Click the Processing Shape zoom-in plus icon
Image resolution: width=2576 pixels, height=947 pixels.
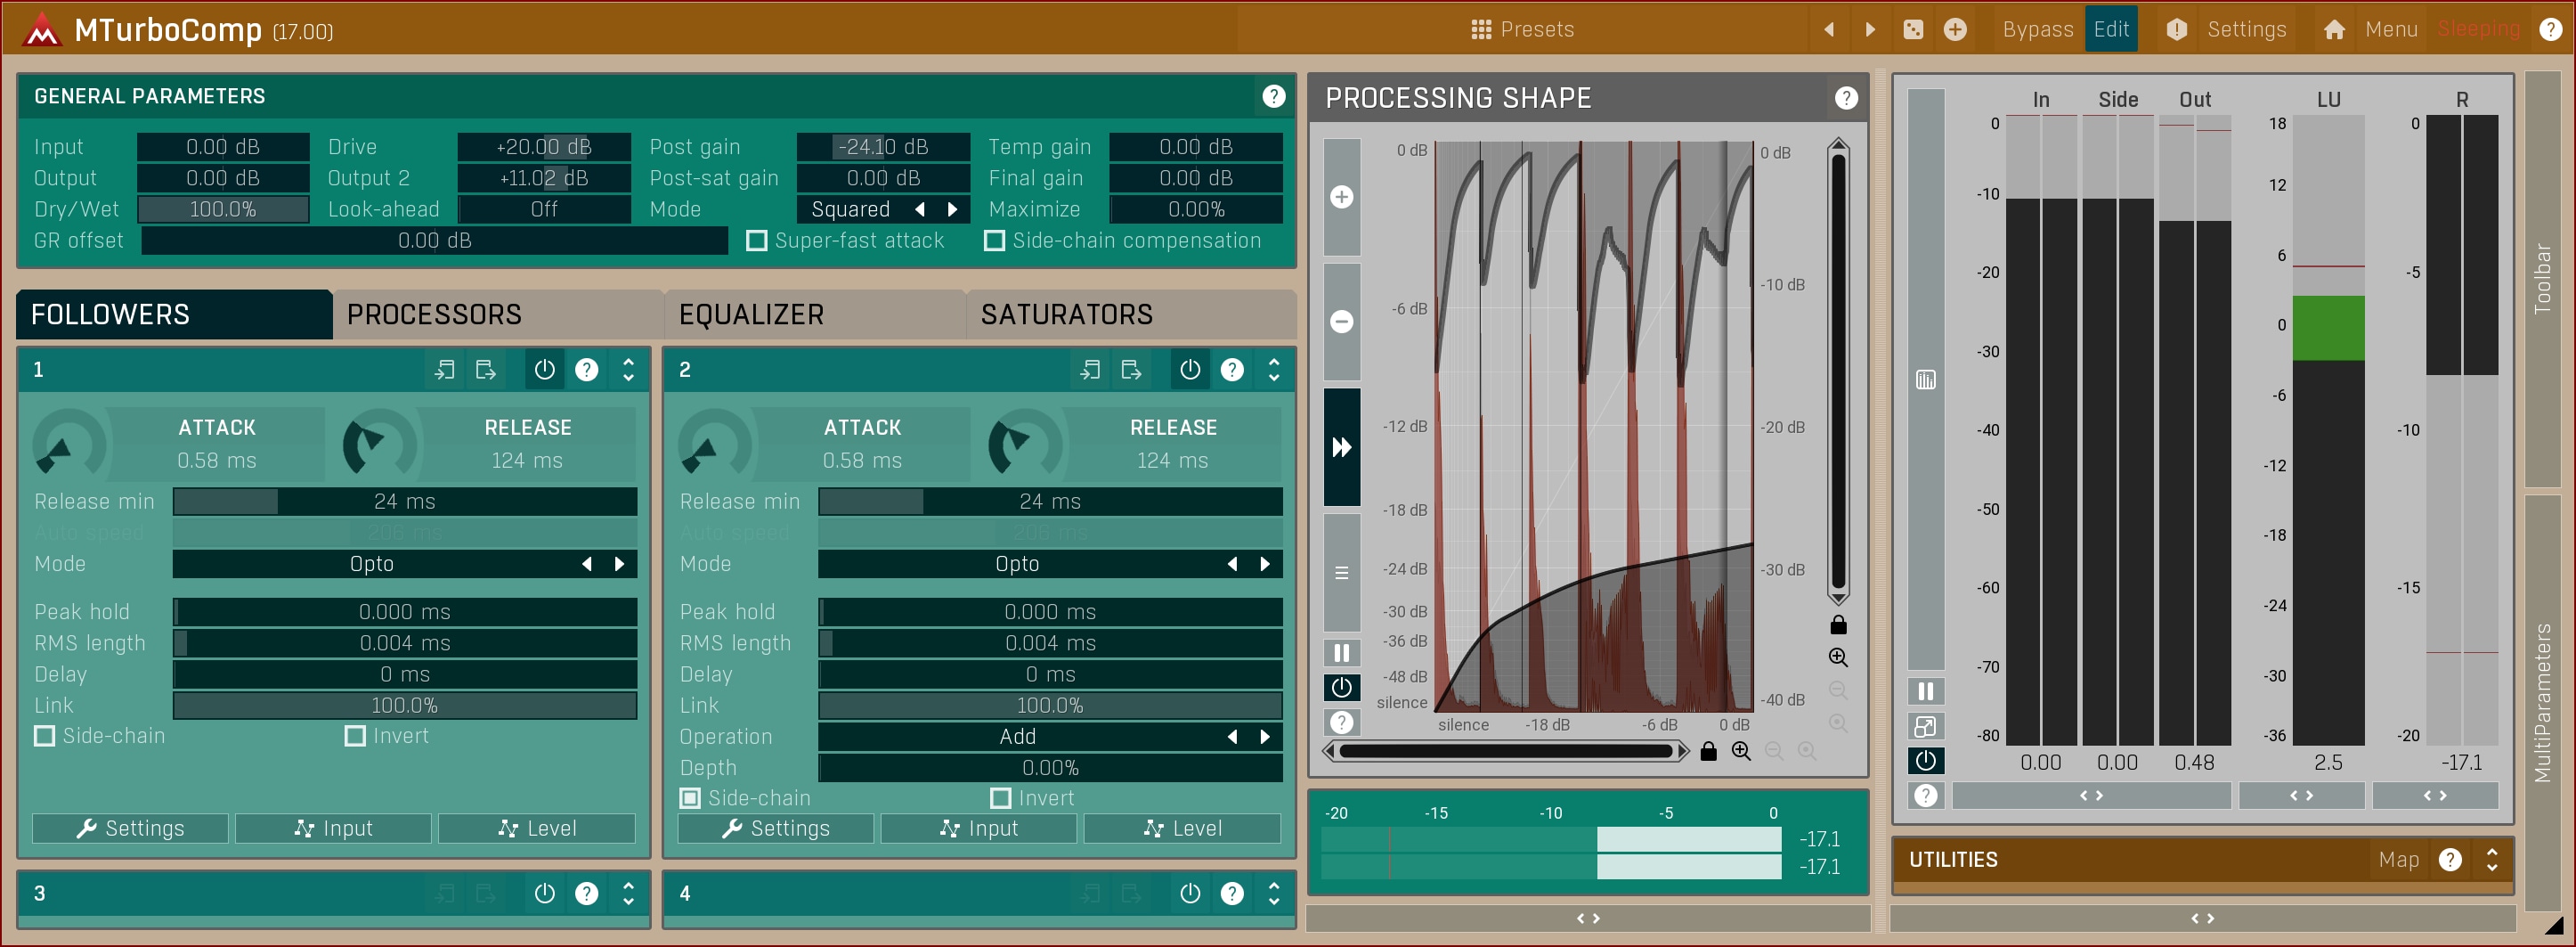(1341, 197)
